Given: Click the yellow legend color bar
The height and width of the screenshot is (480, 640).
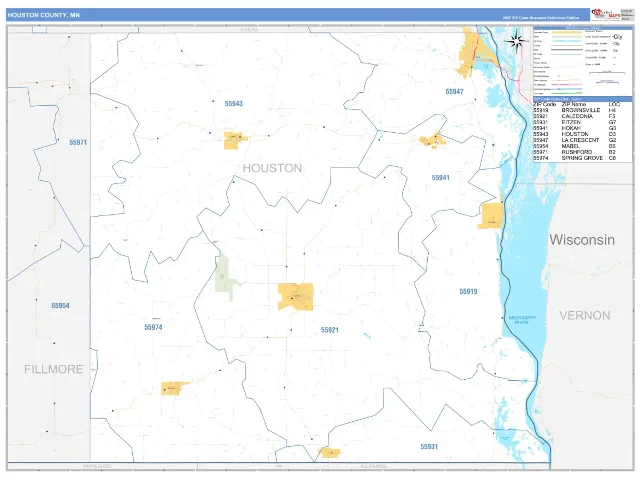Looking at the screenshot, I should tap(567, 32).
